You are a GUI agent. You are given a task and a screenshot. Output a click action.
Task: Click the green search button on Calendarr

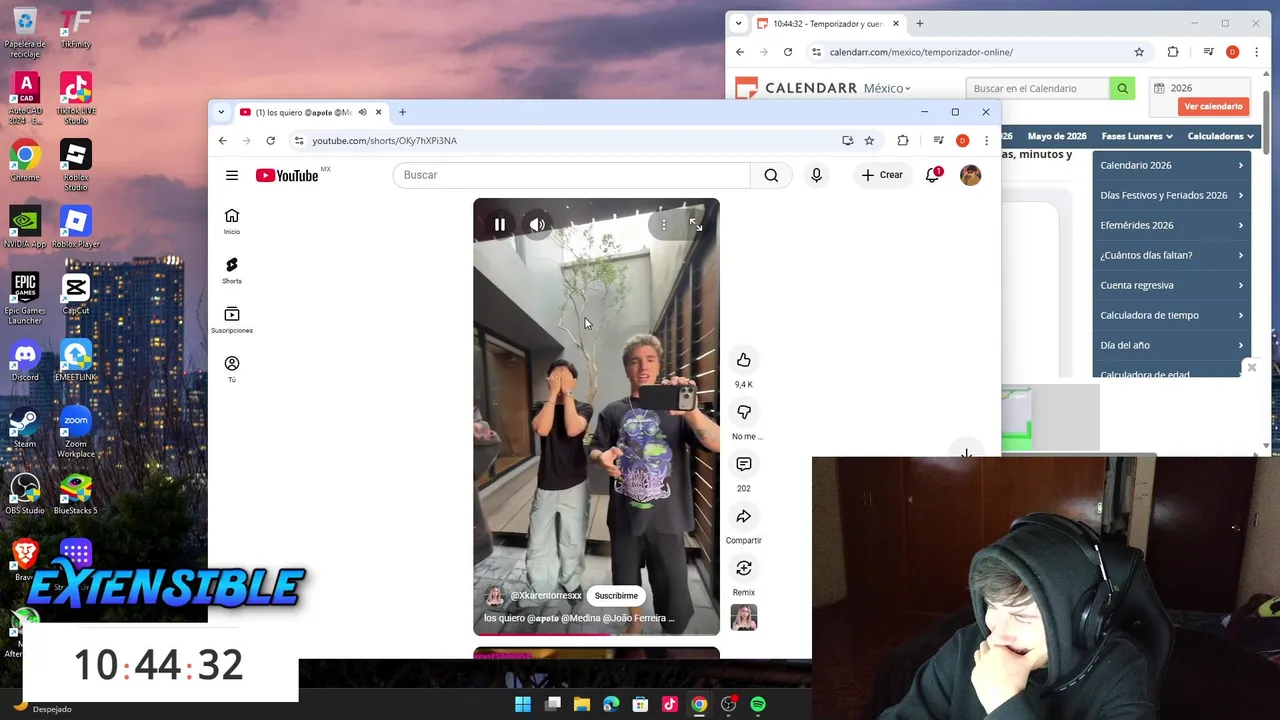pyautogui.click(x=1122, y=88)
